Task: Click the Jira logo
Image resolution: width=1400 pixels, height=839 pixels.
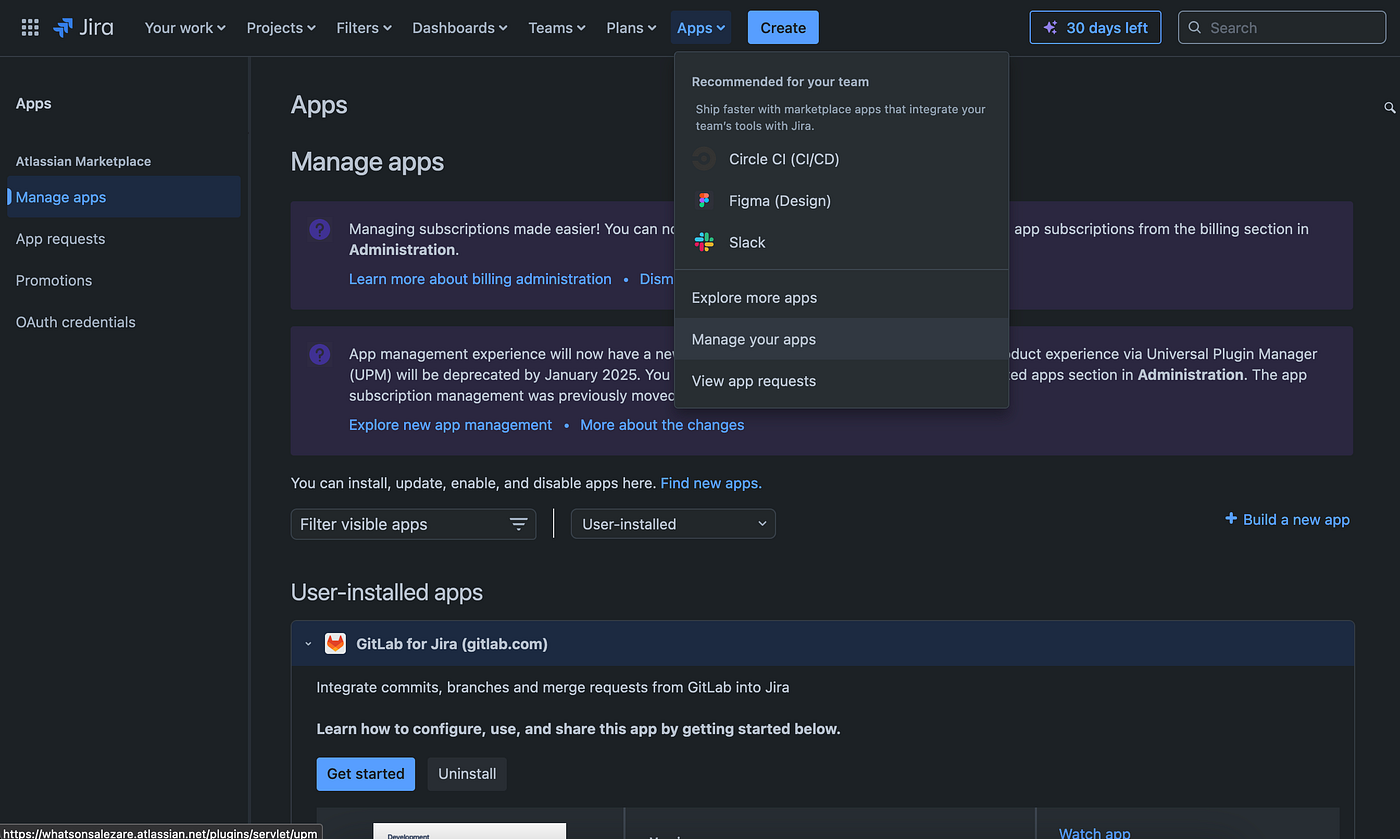Action: coord(83,28)
